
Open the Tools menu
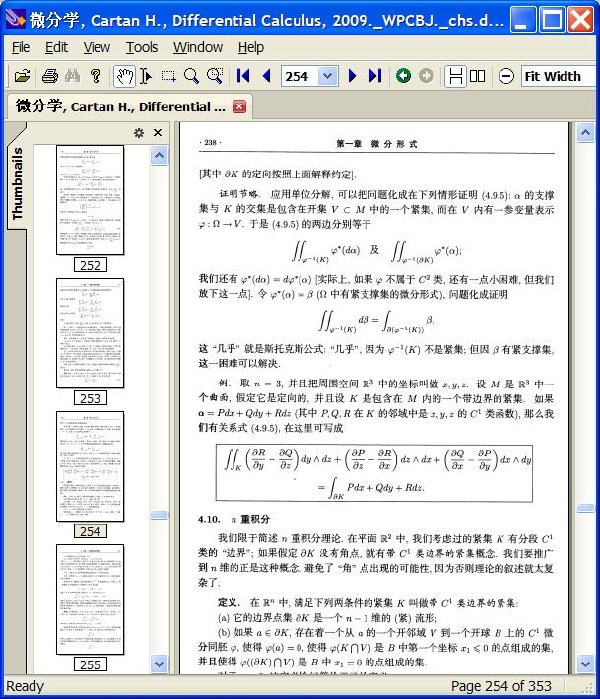[142, 47]
